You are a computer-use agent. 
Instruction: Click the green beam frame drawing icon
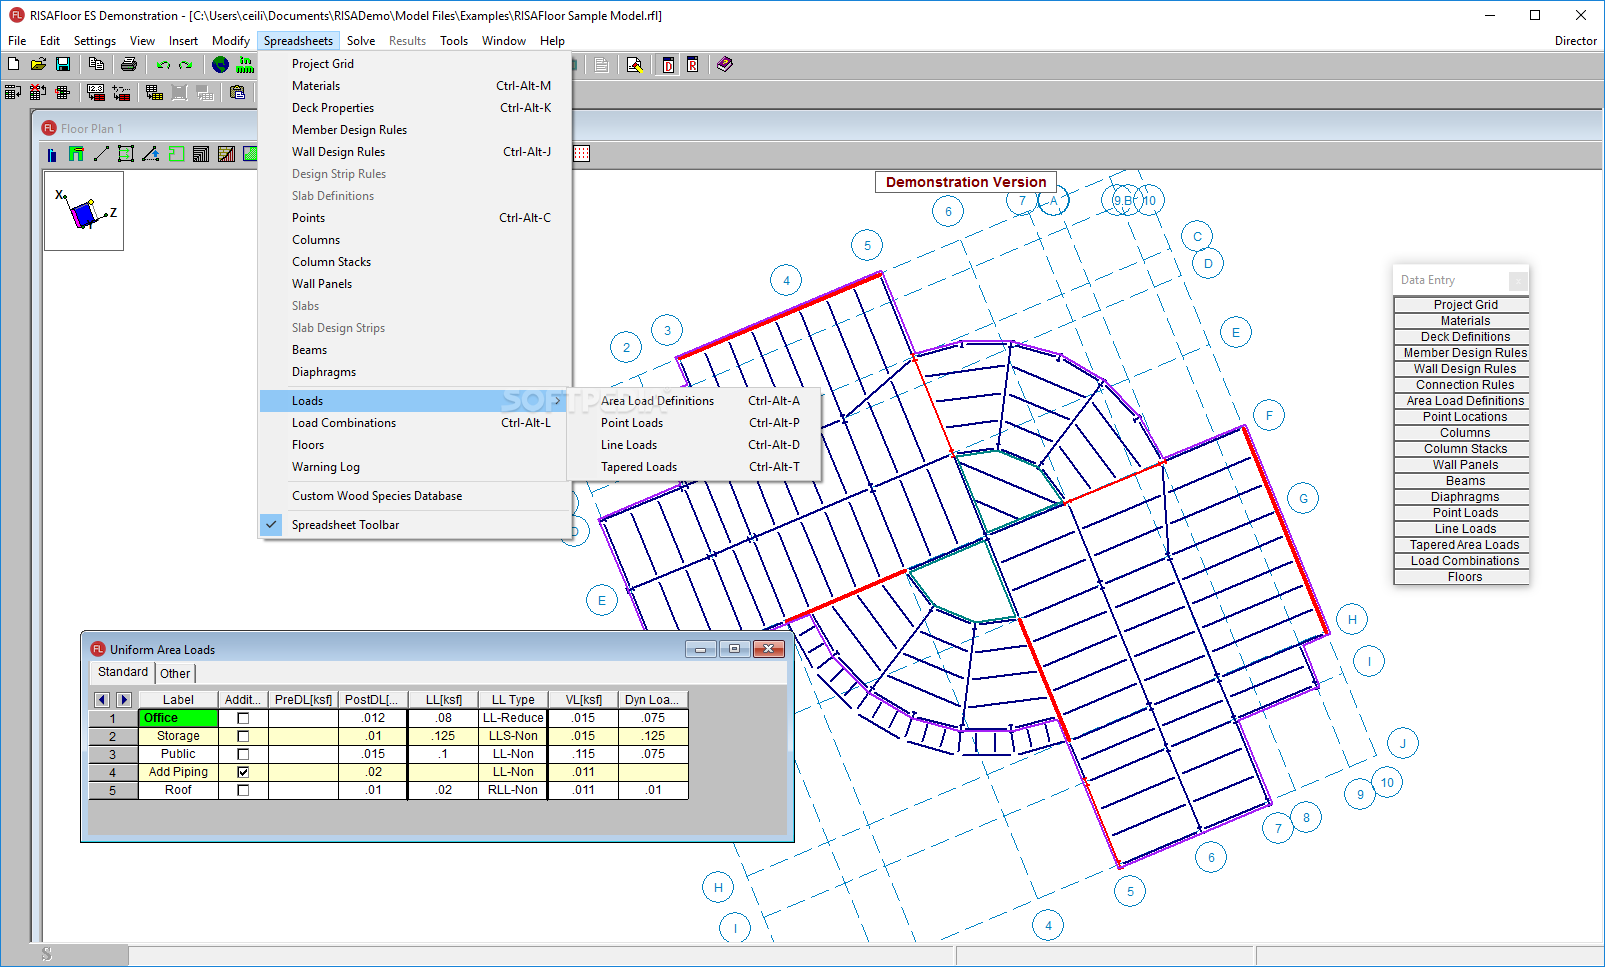(76, 154)
